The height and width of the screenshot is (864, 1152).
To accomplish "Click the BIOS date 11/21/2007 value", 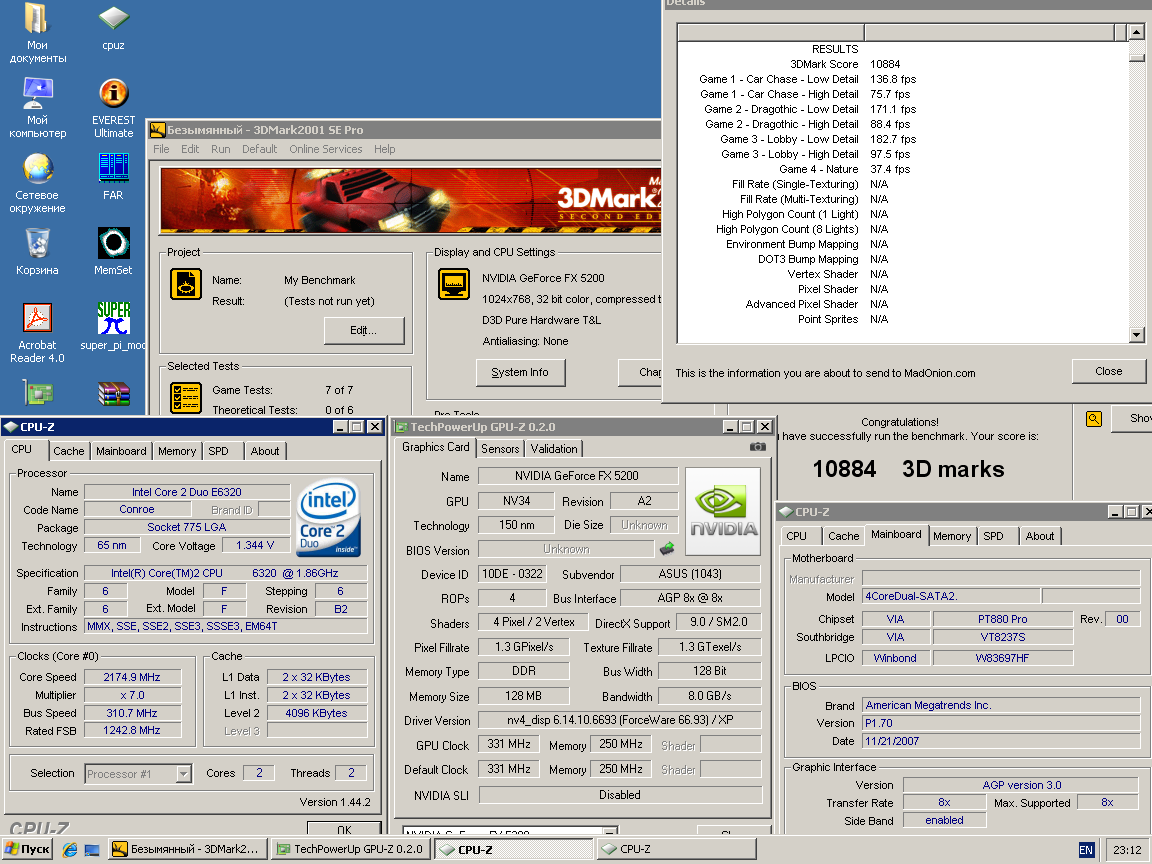I will (x=1001, y=741).
